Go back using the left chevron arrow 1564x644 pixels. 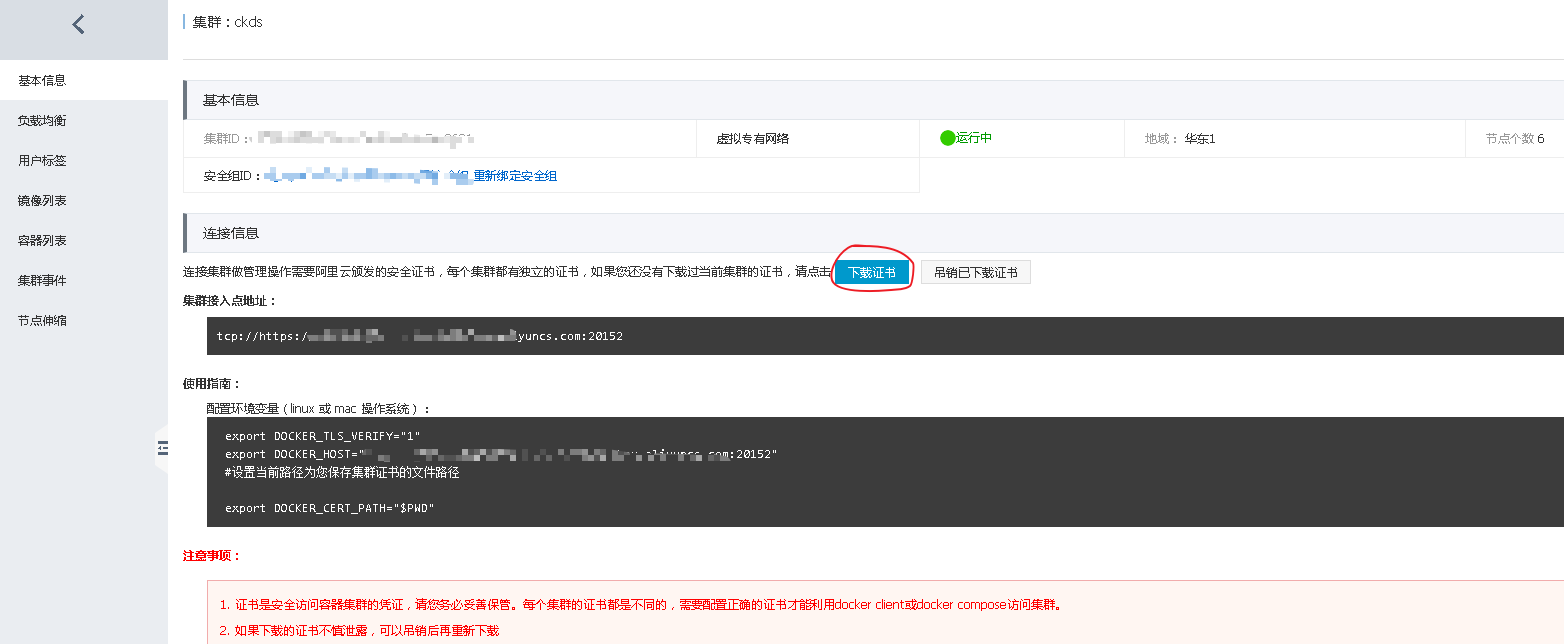coord(79,25)
